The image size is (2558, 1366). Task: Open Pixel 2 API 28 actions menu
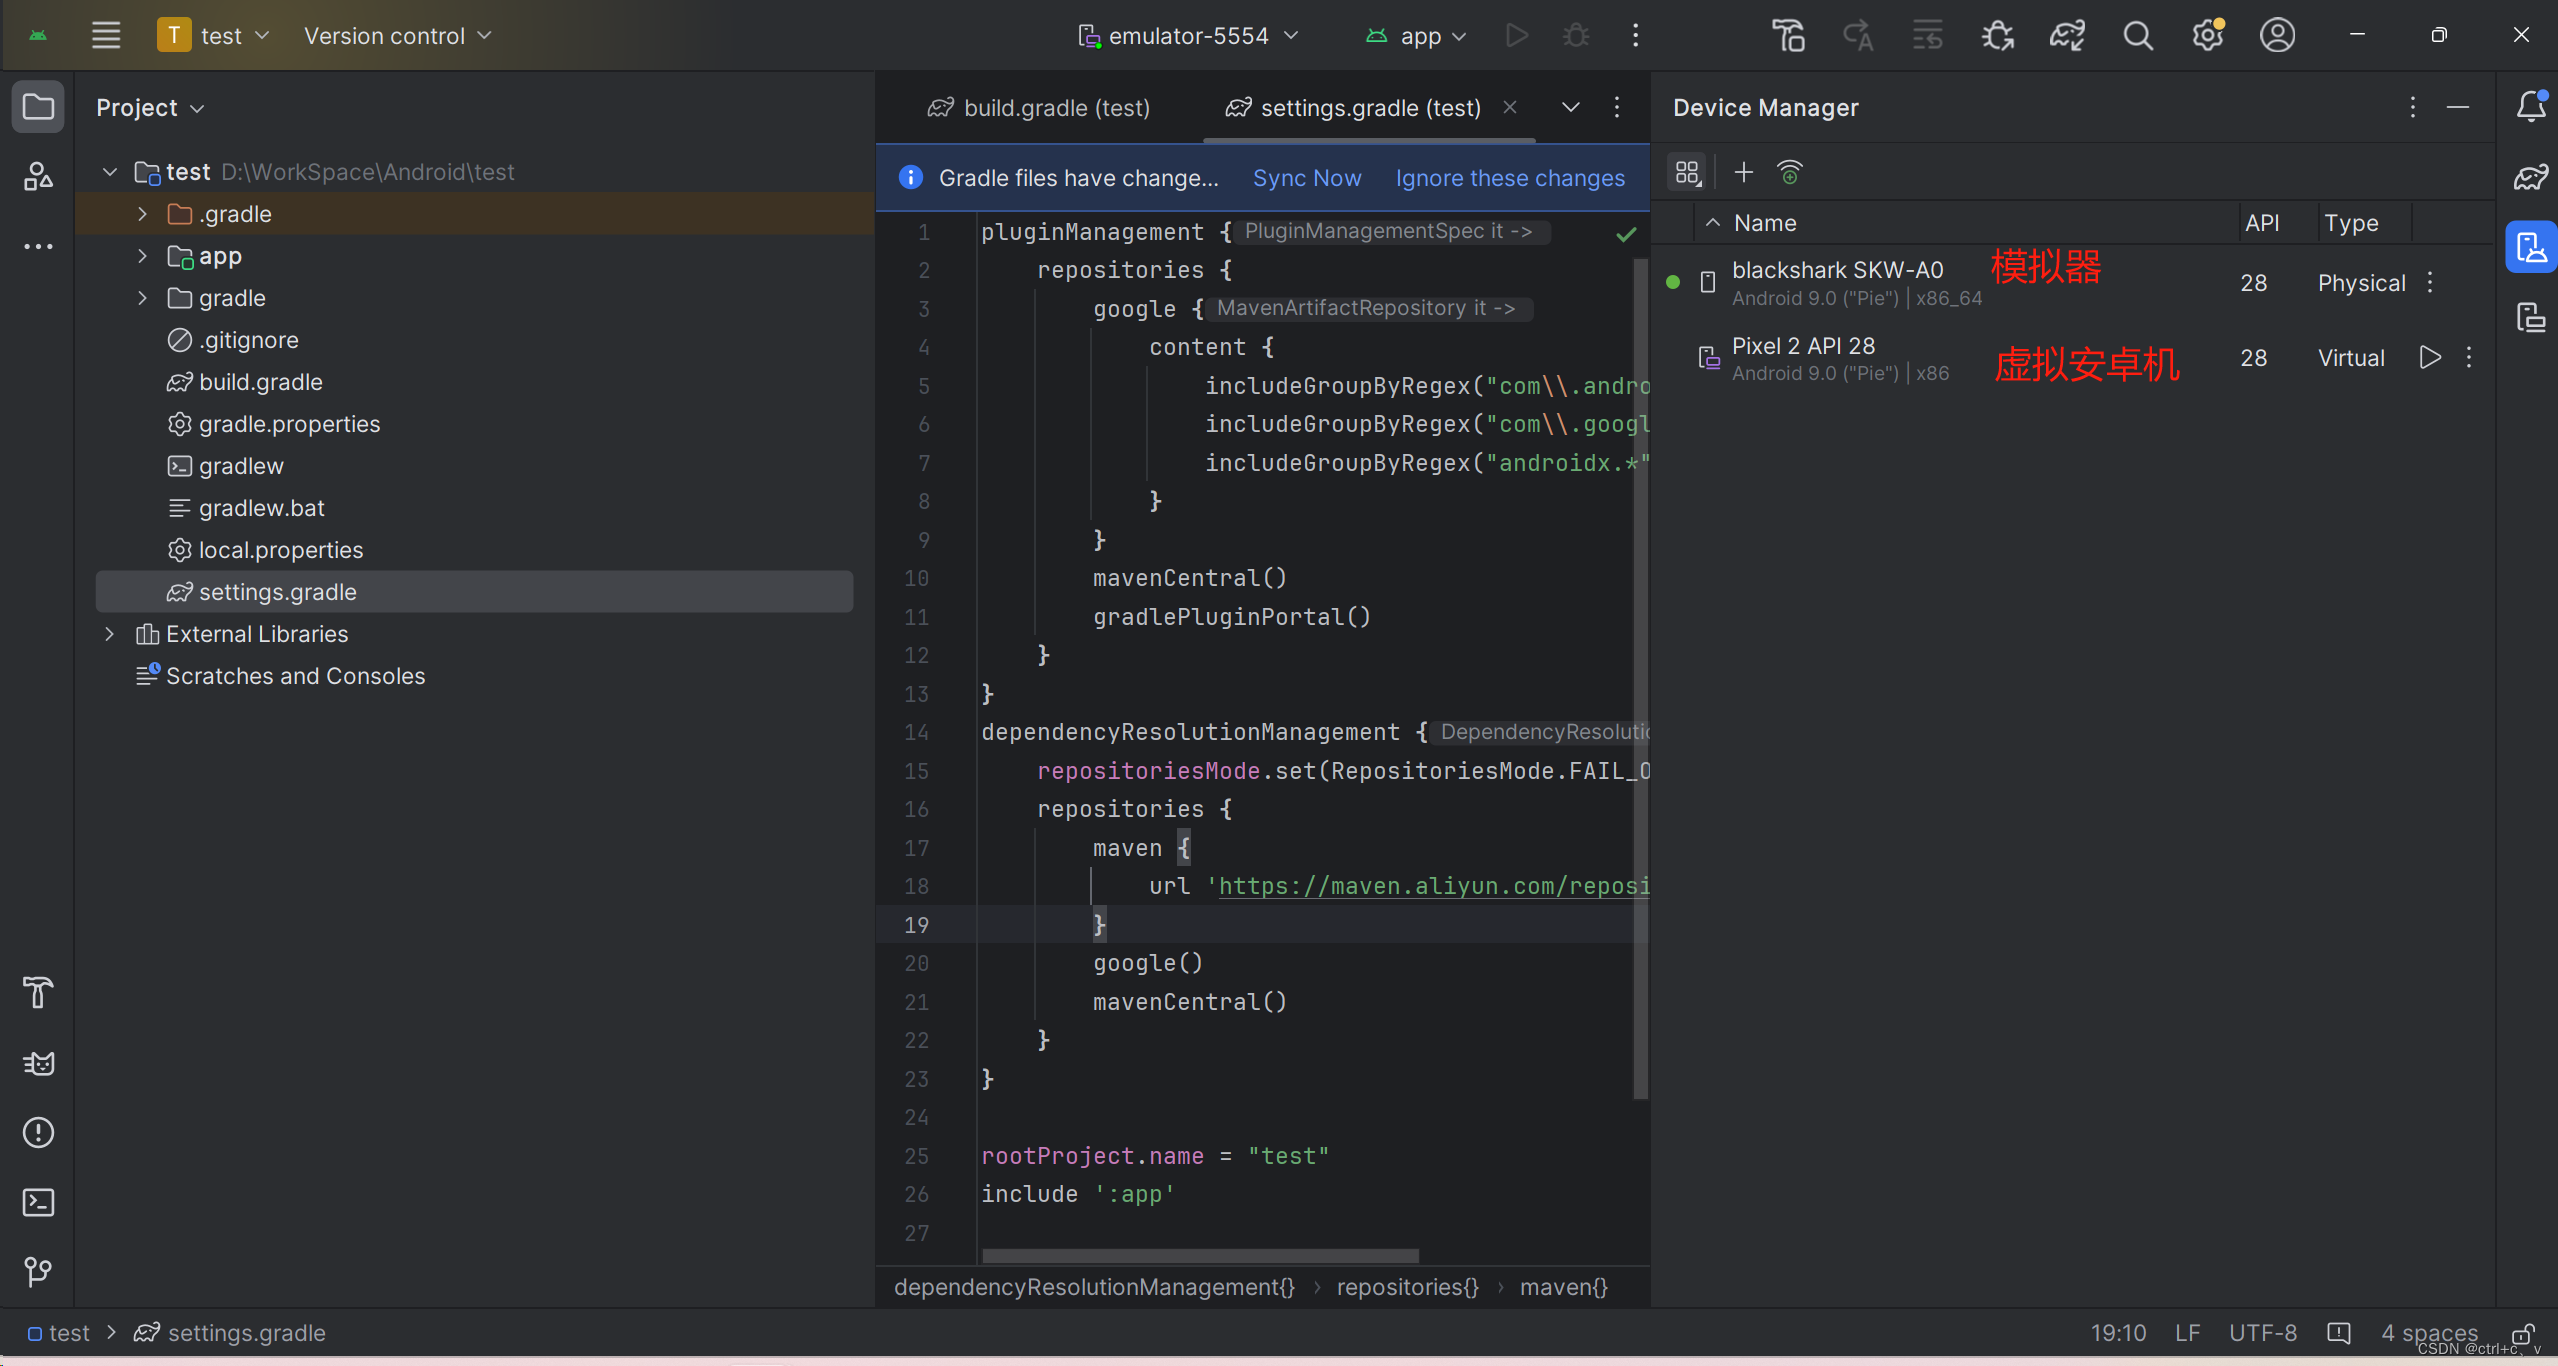click(x=2469, y=357)
